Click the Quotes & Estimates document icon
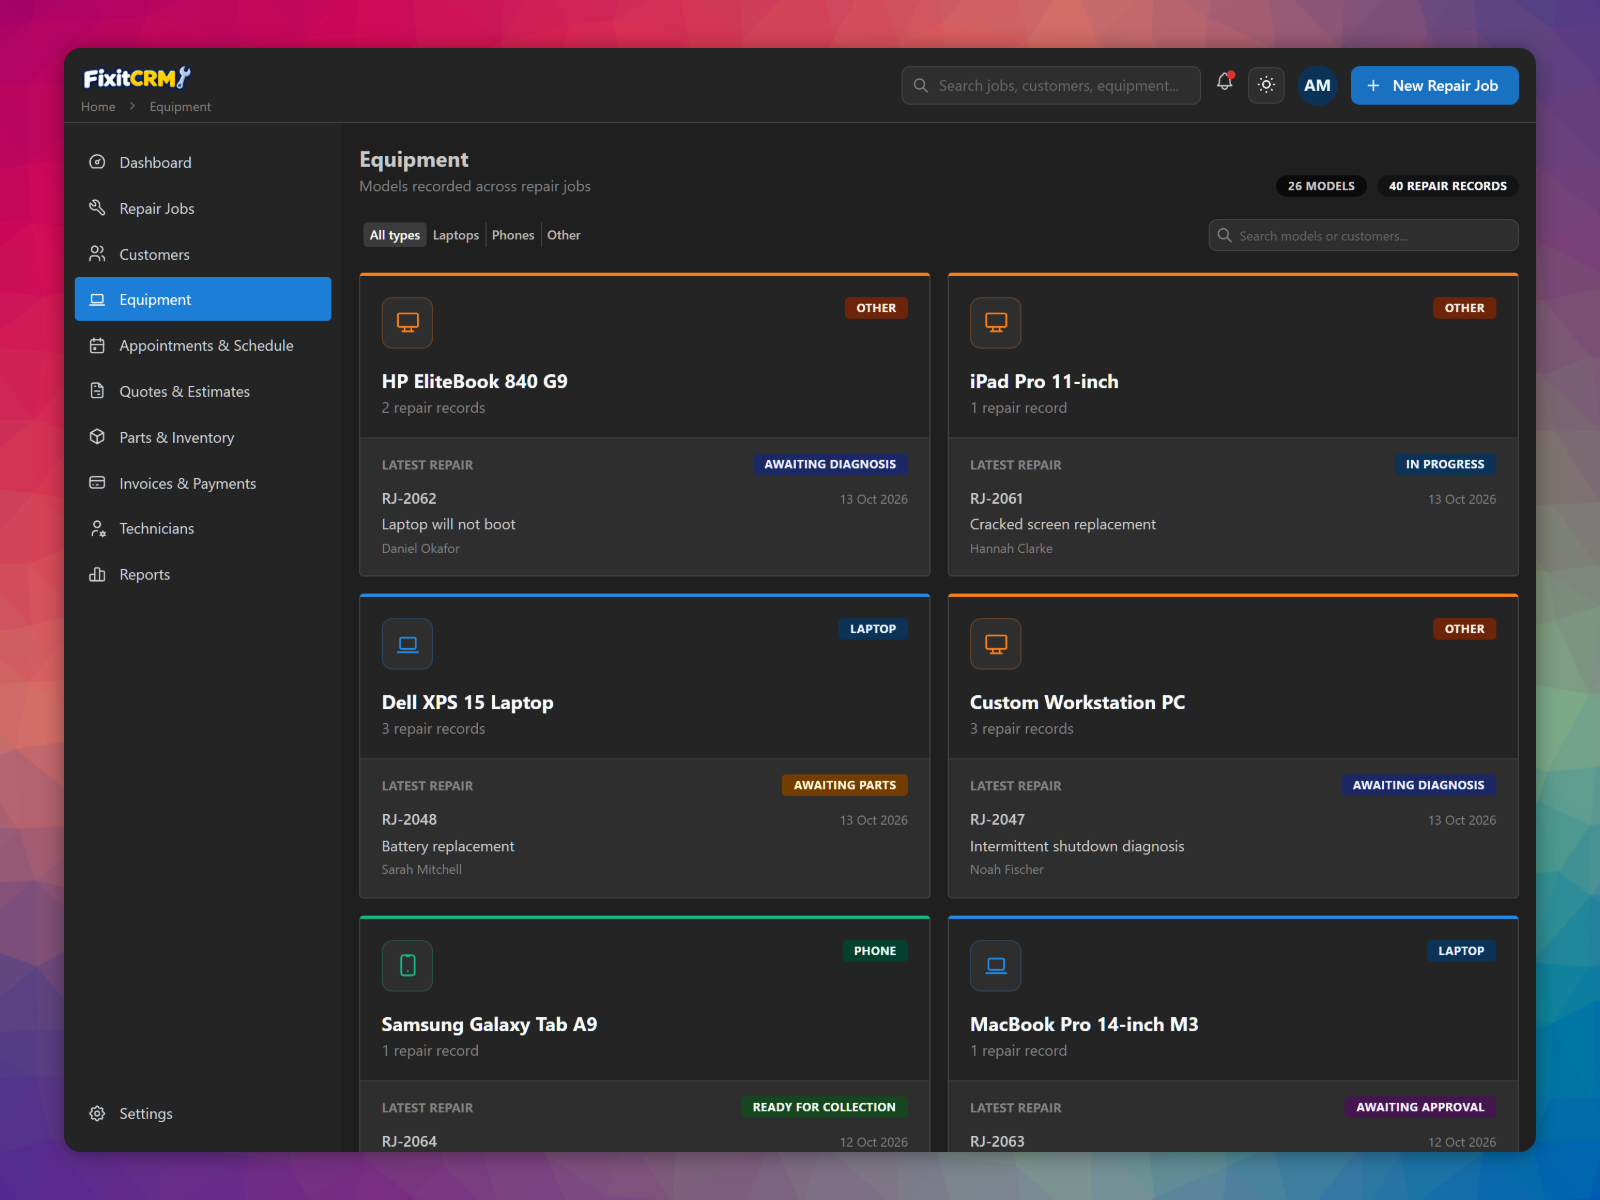Screen dimensions: 1600x1200 click(x=97, y=391)
